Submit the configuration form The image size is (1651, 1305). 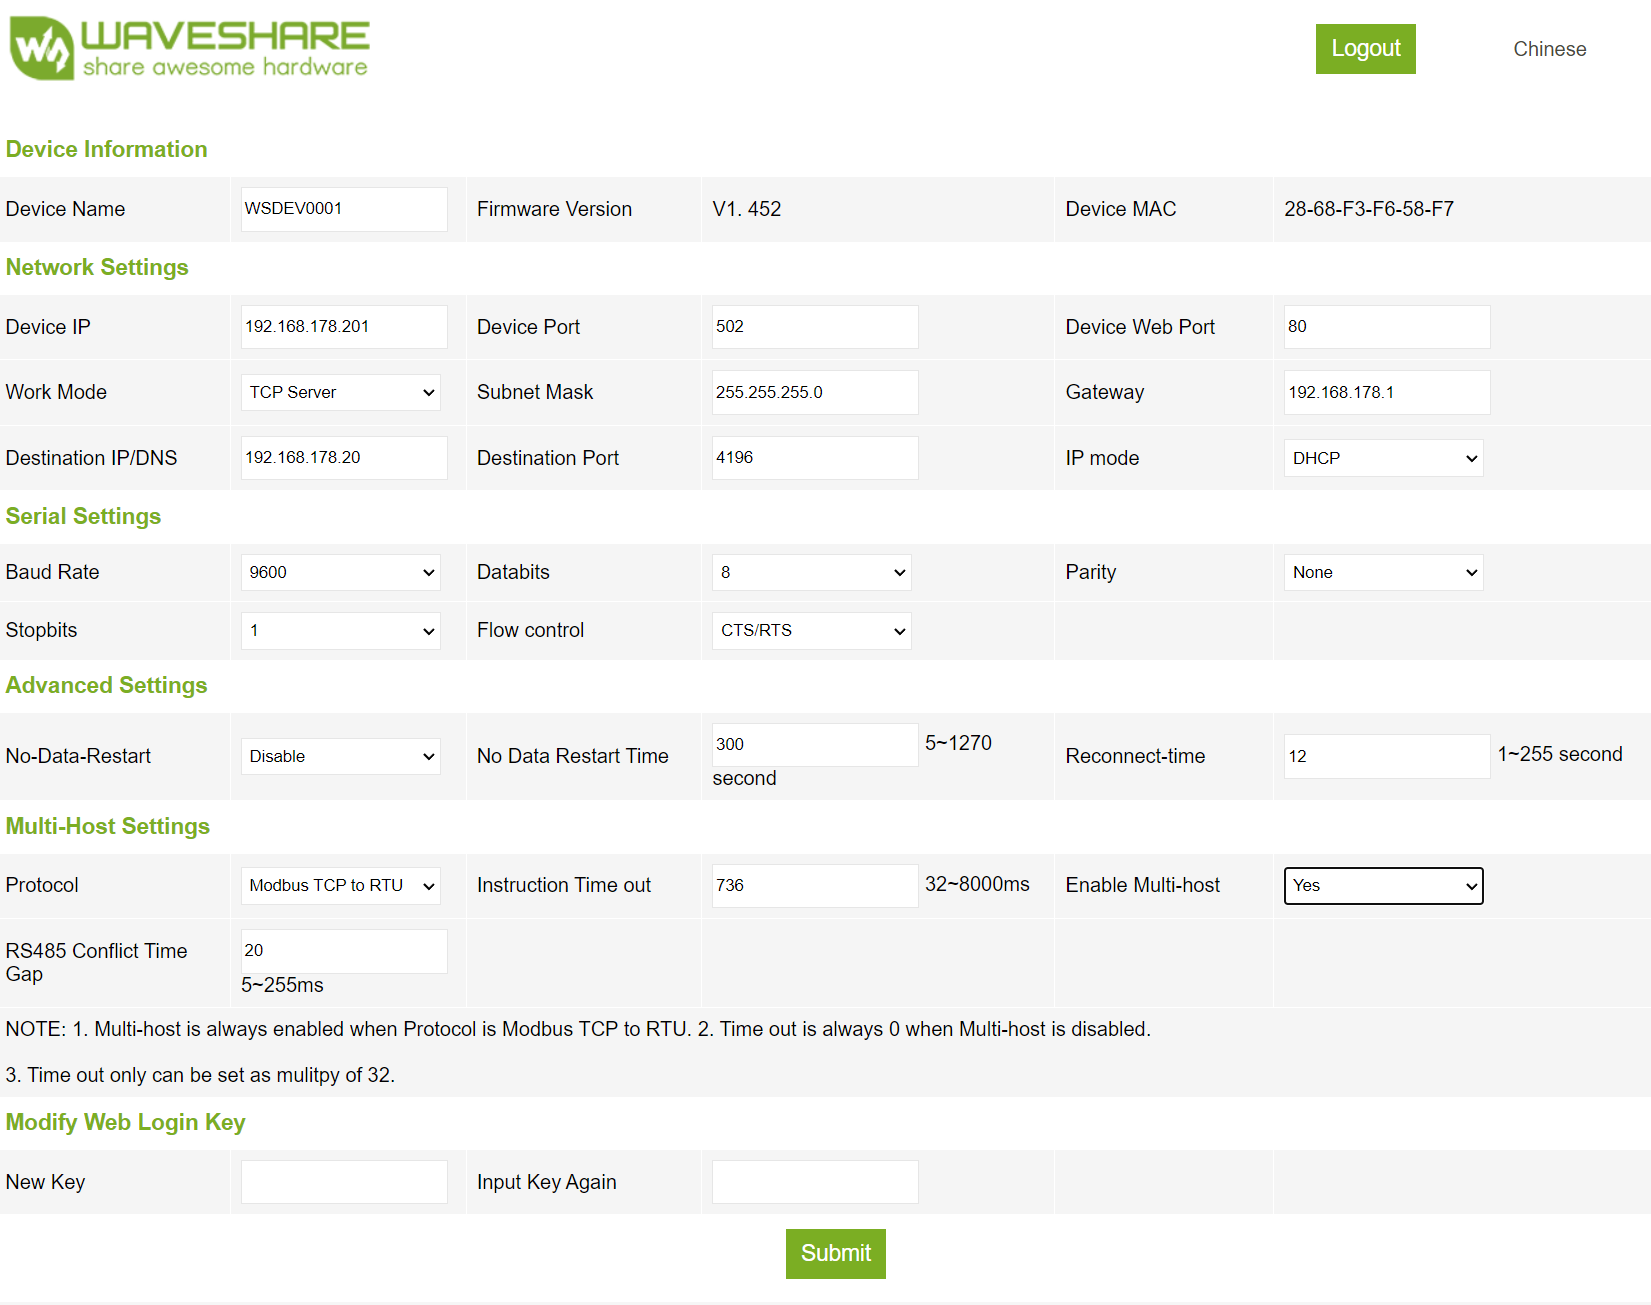(835, 1253)
